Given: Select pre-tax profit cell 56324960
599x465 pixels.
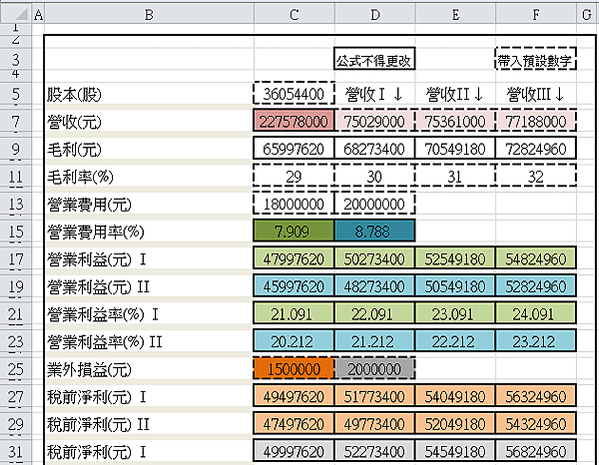Looking at the screenshot, I should coord(536,396).
